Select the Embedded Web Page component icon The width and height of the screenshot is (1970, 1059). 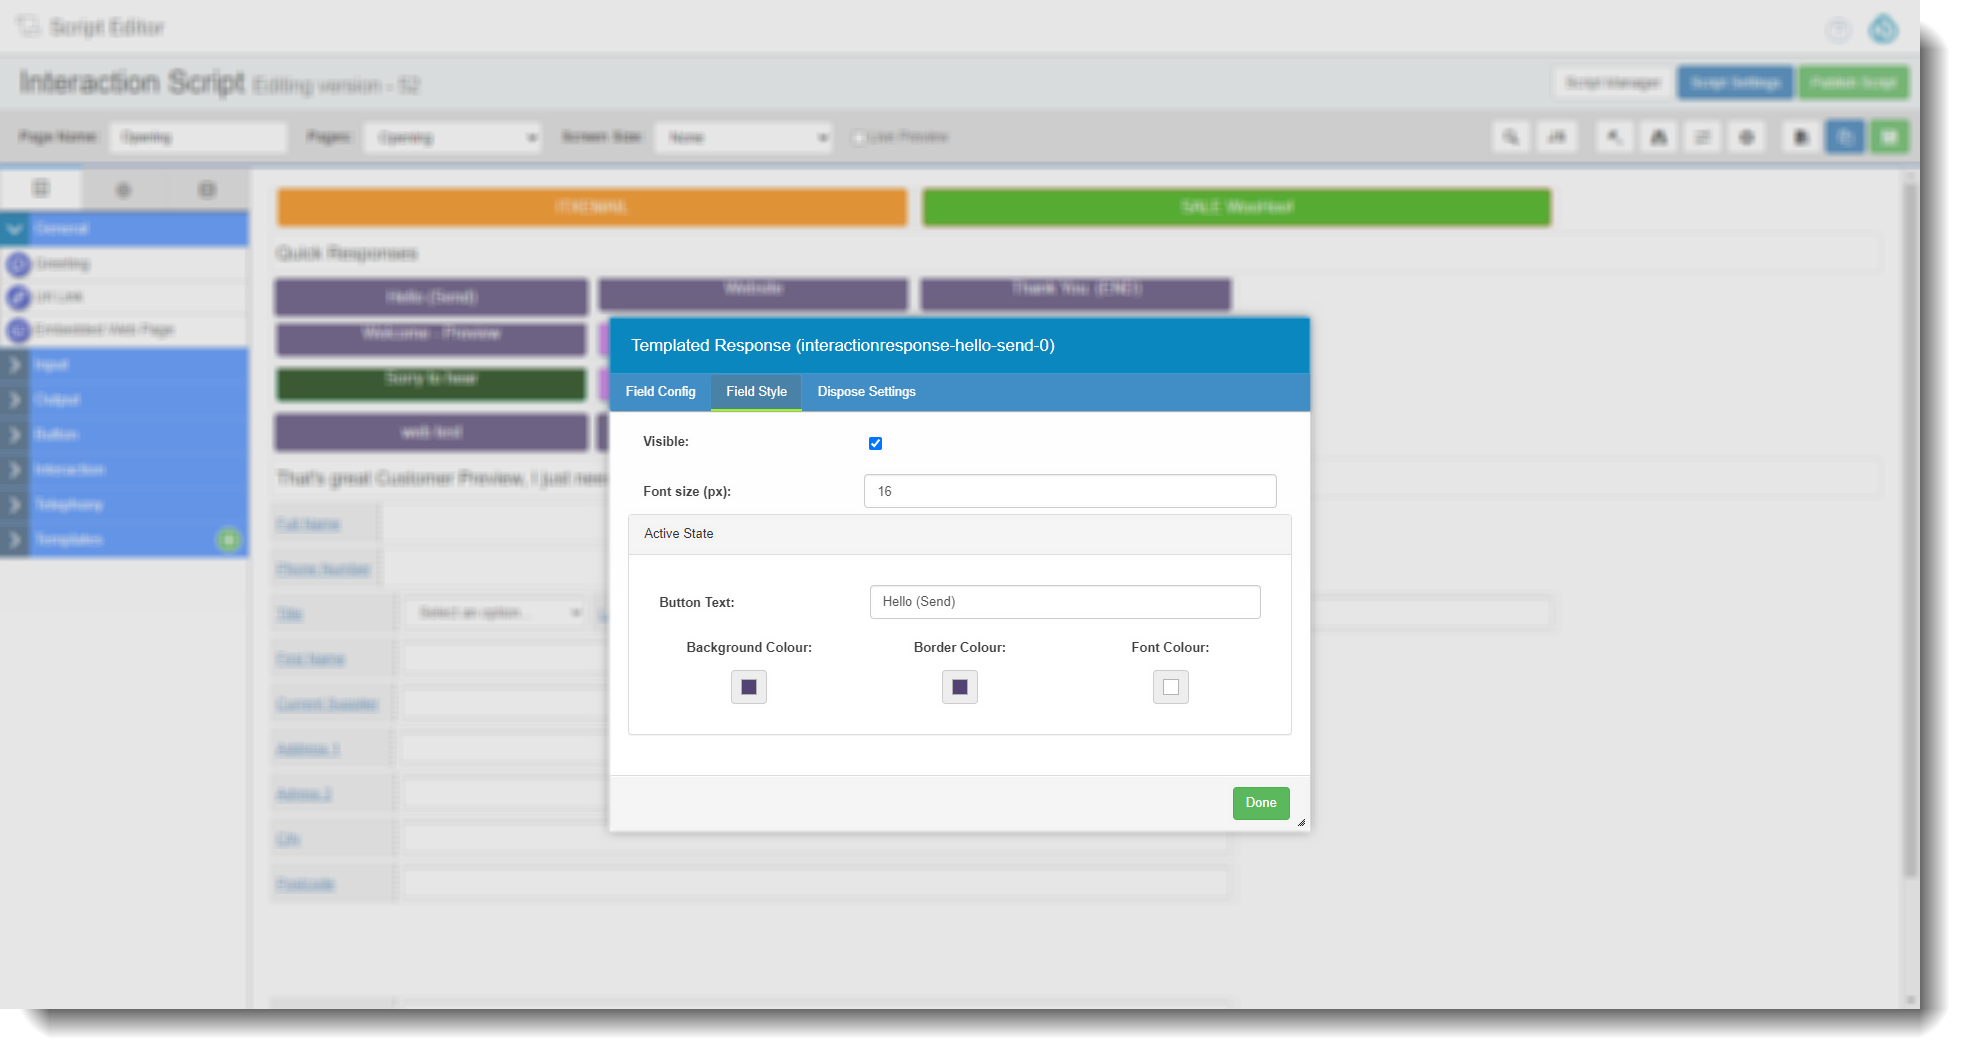(19, 330)
